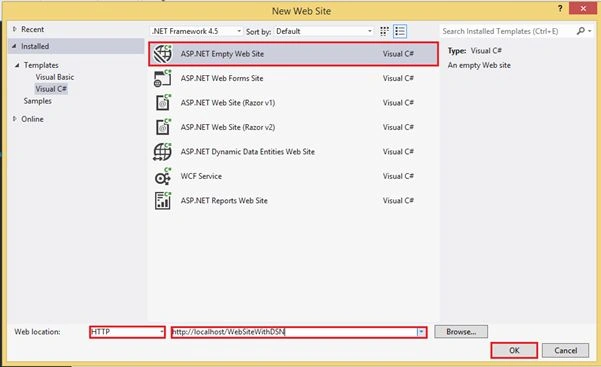This screenshot has width=601, height=367.
Task: Click the ASP.NET Reports Web Site icon
Action: 163,201
